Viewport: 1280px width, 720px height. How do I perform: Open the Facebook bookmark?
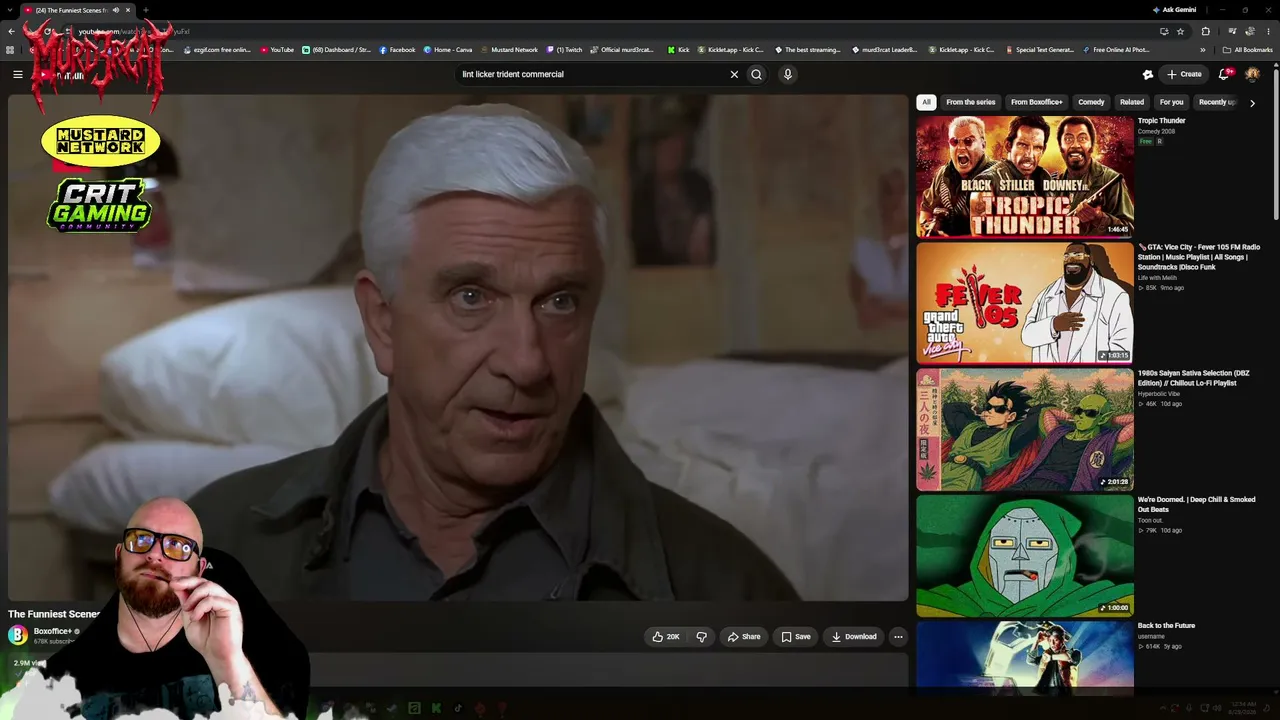397,50
